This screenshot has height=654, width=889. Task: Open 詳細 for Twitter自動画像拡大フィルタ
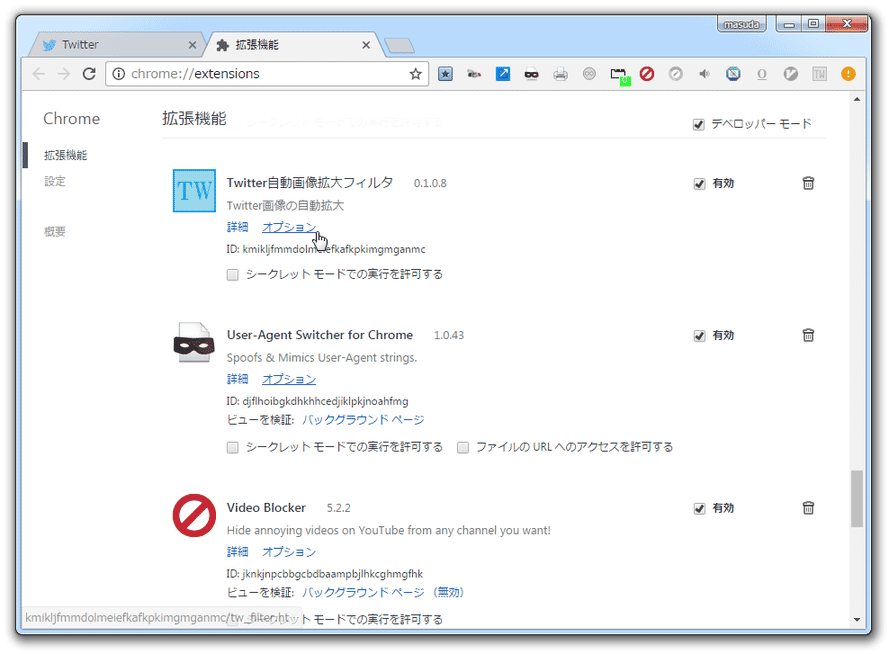(x=238, y=227)
